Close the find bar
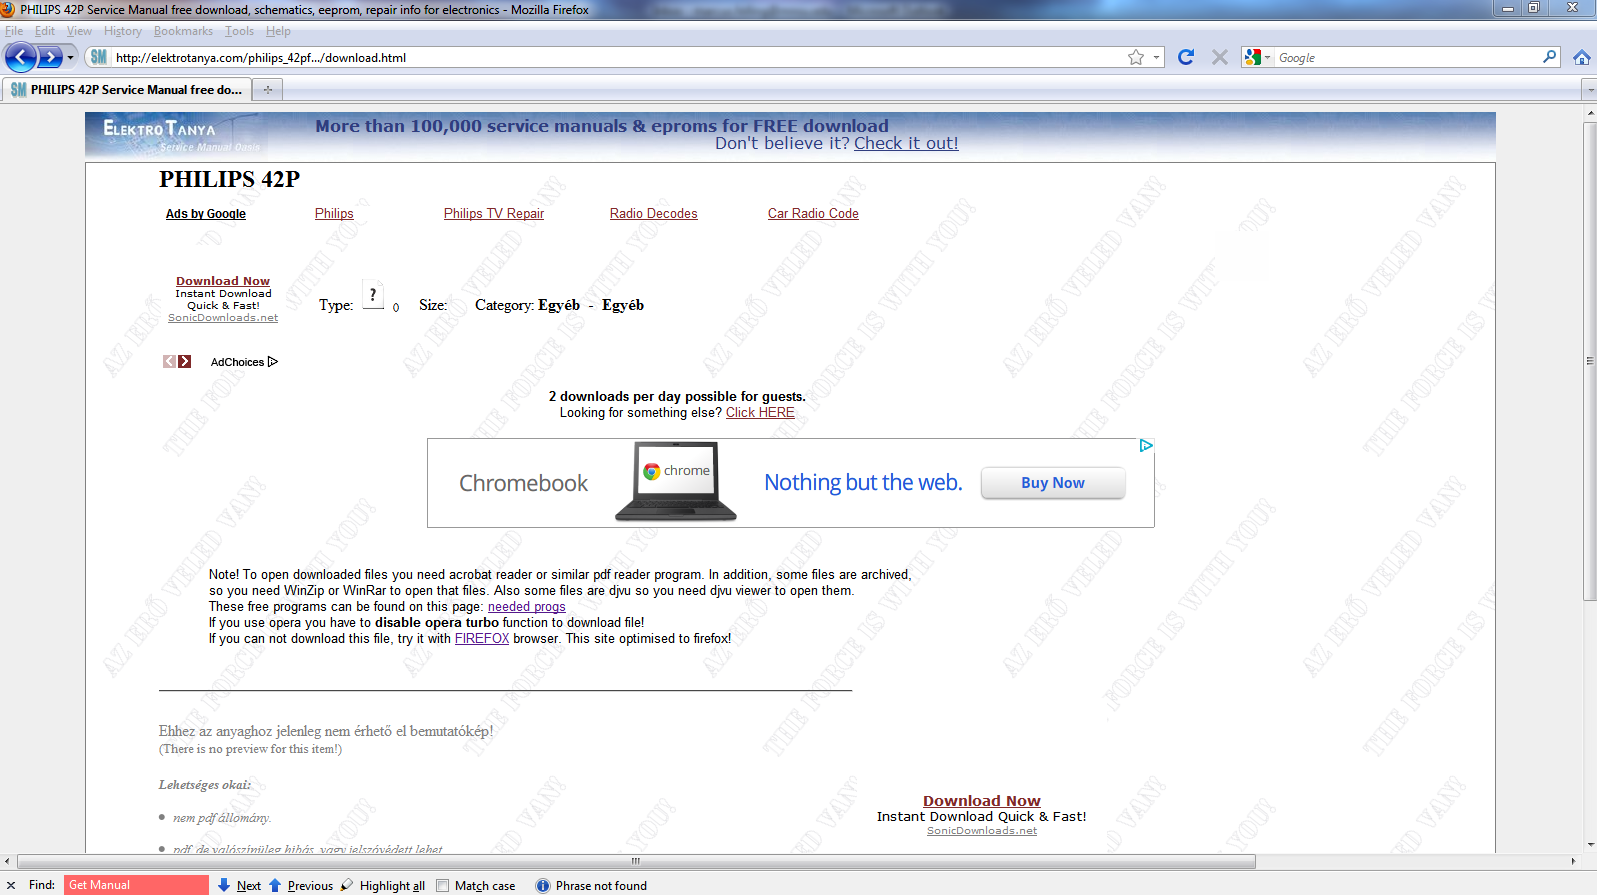 [x=11, y=886]
